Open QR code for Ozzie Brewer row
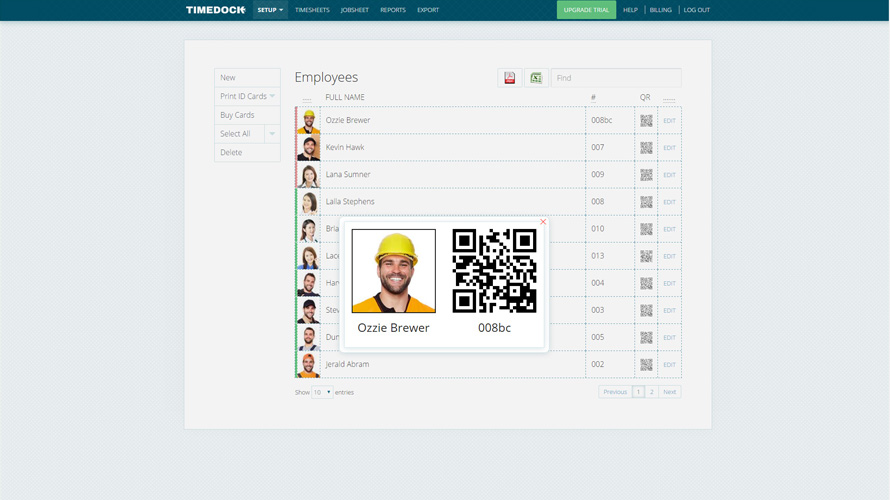The width and height of the screenshot is (890, 500). tap(646, 120)
